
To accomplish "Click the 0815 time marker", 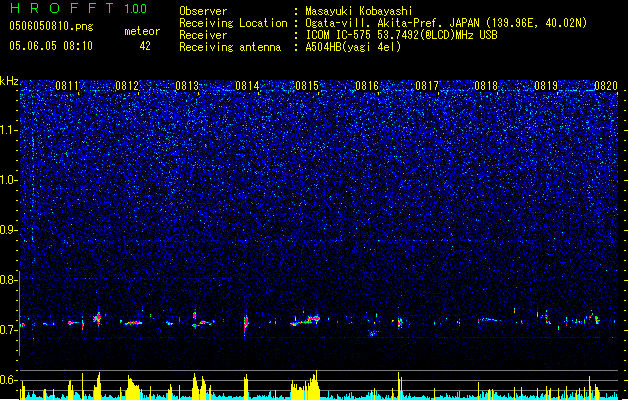I will [307, 86].
